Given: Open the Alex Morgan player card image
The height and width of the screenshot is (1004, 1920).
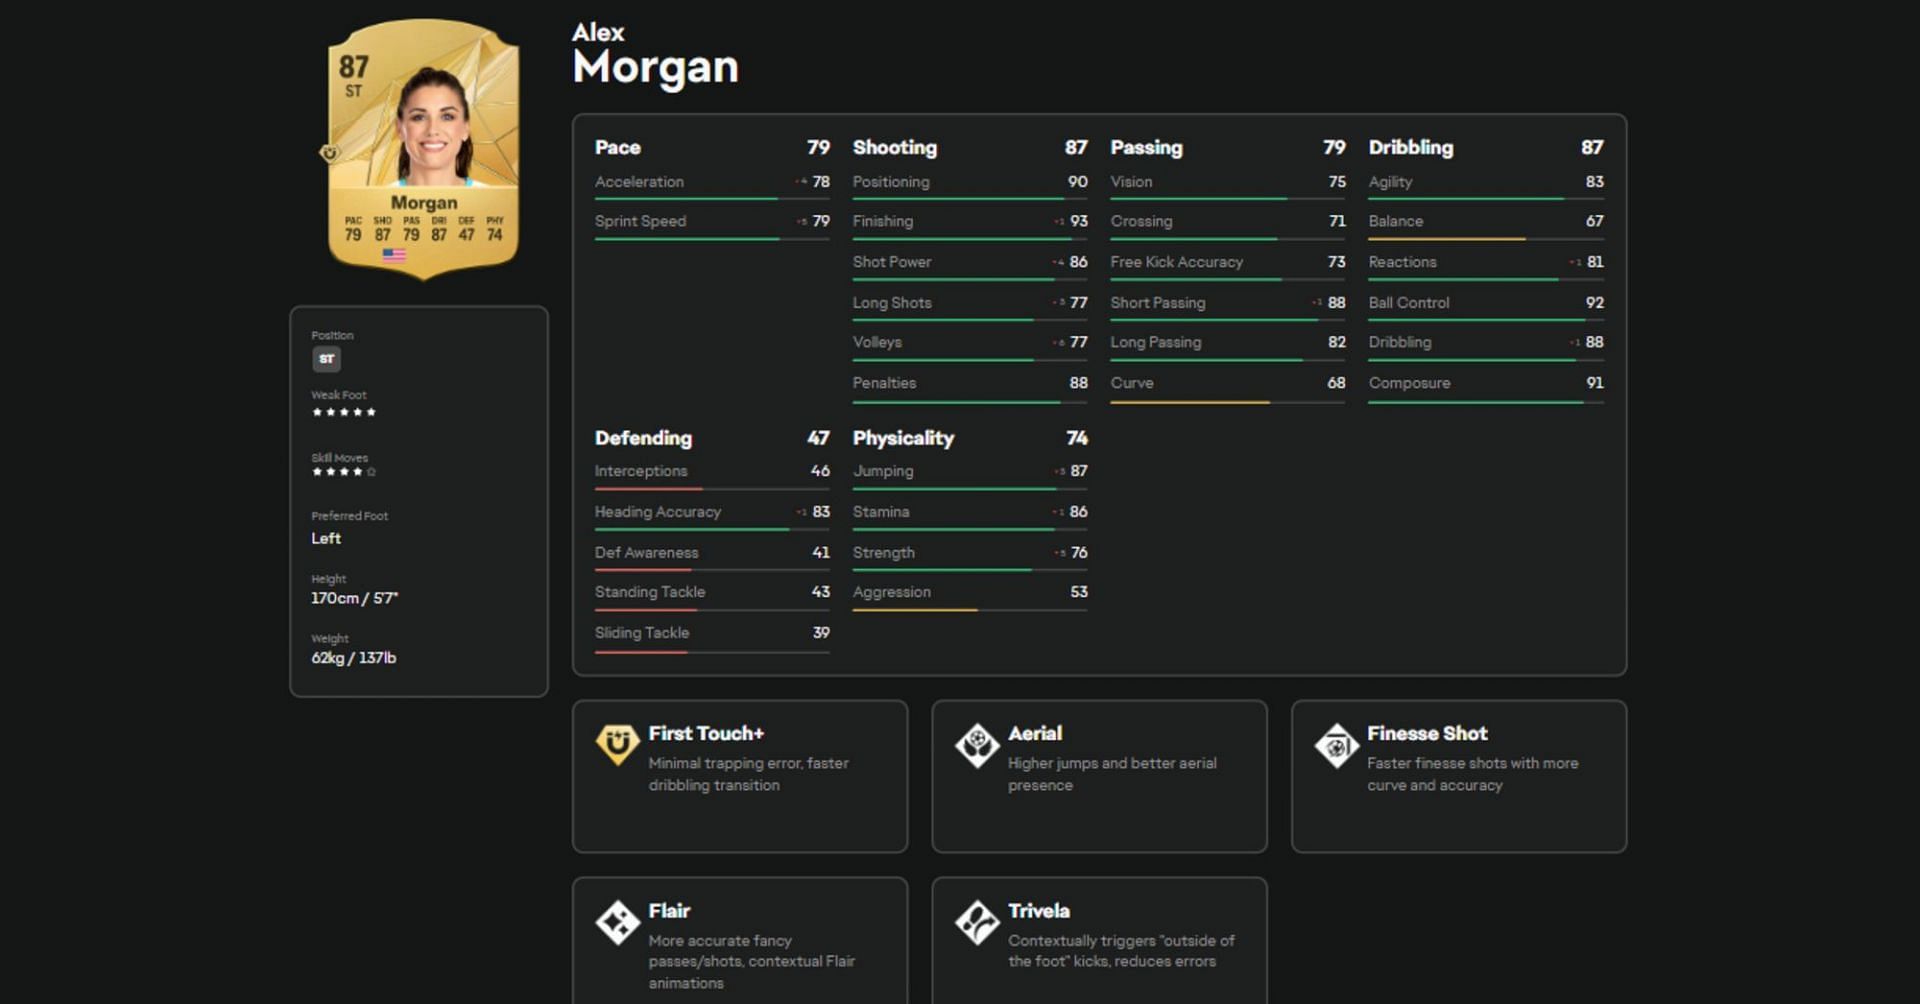Looking at the screenshot, I should click(x=423, y=148).
